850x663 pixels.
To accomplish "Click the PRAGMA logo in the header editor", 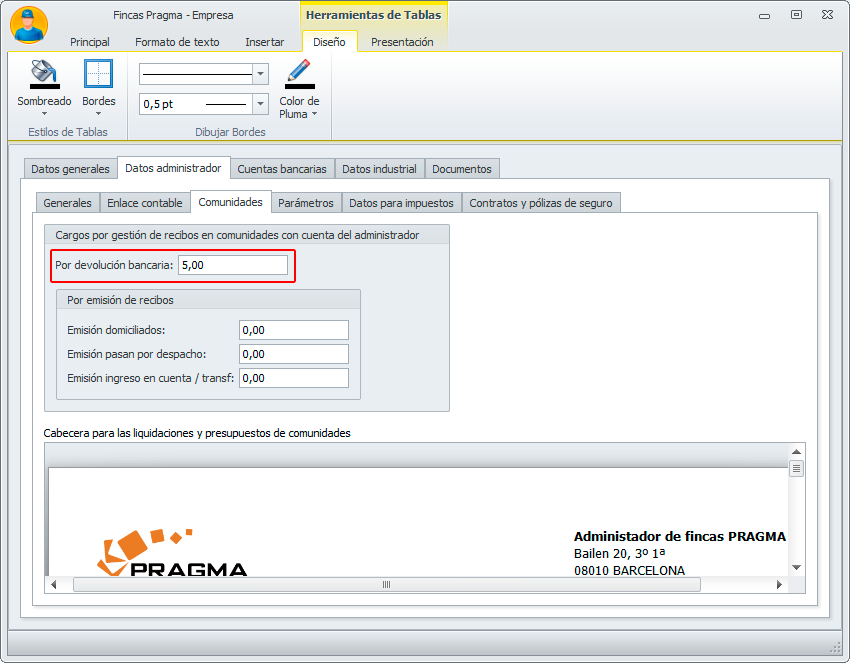I will click(x=172, y=552).
